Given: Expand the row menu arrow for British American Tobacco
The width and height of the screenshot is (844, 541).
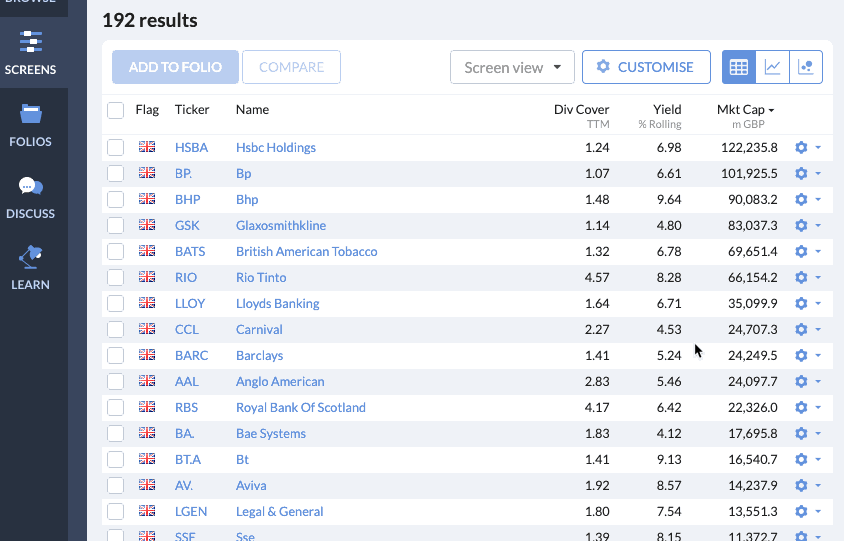Looking at the screenshot, I should pos(818,251).
